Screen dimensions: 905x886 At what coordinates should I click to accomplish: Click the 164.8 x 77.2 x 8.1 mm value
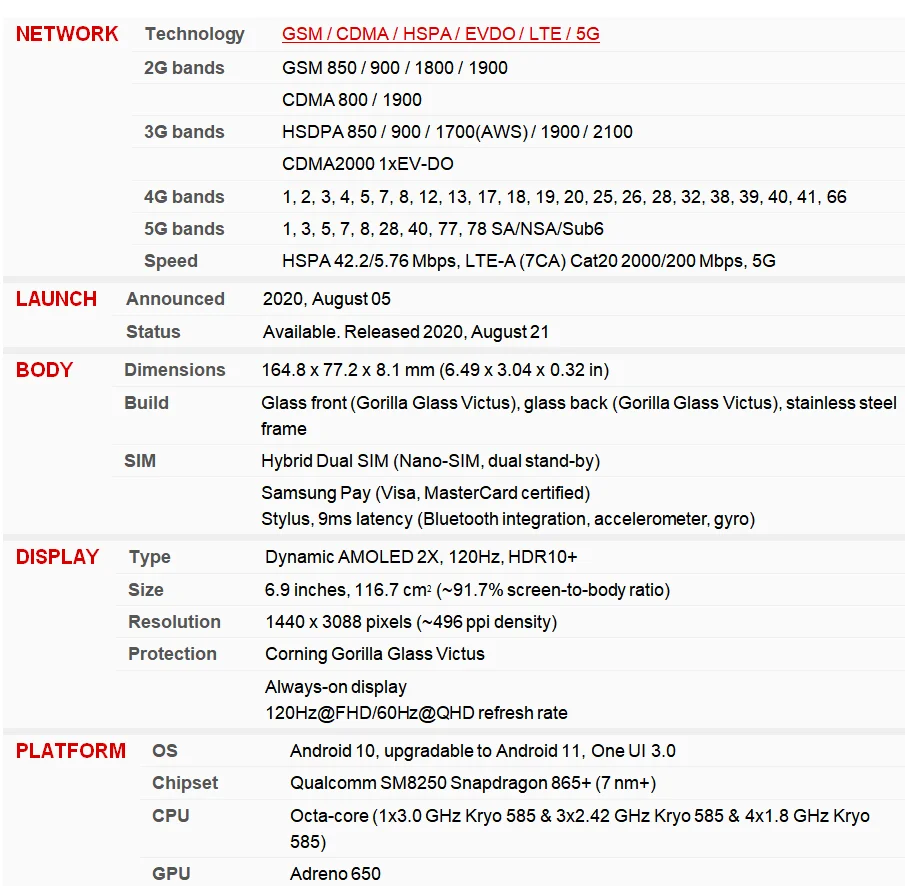[x=435, y=370]
